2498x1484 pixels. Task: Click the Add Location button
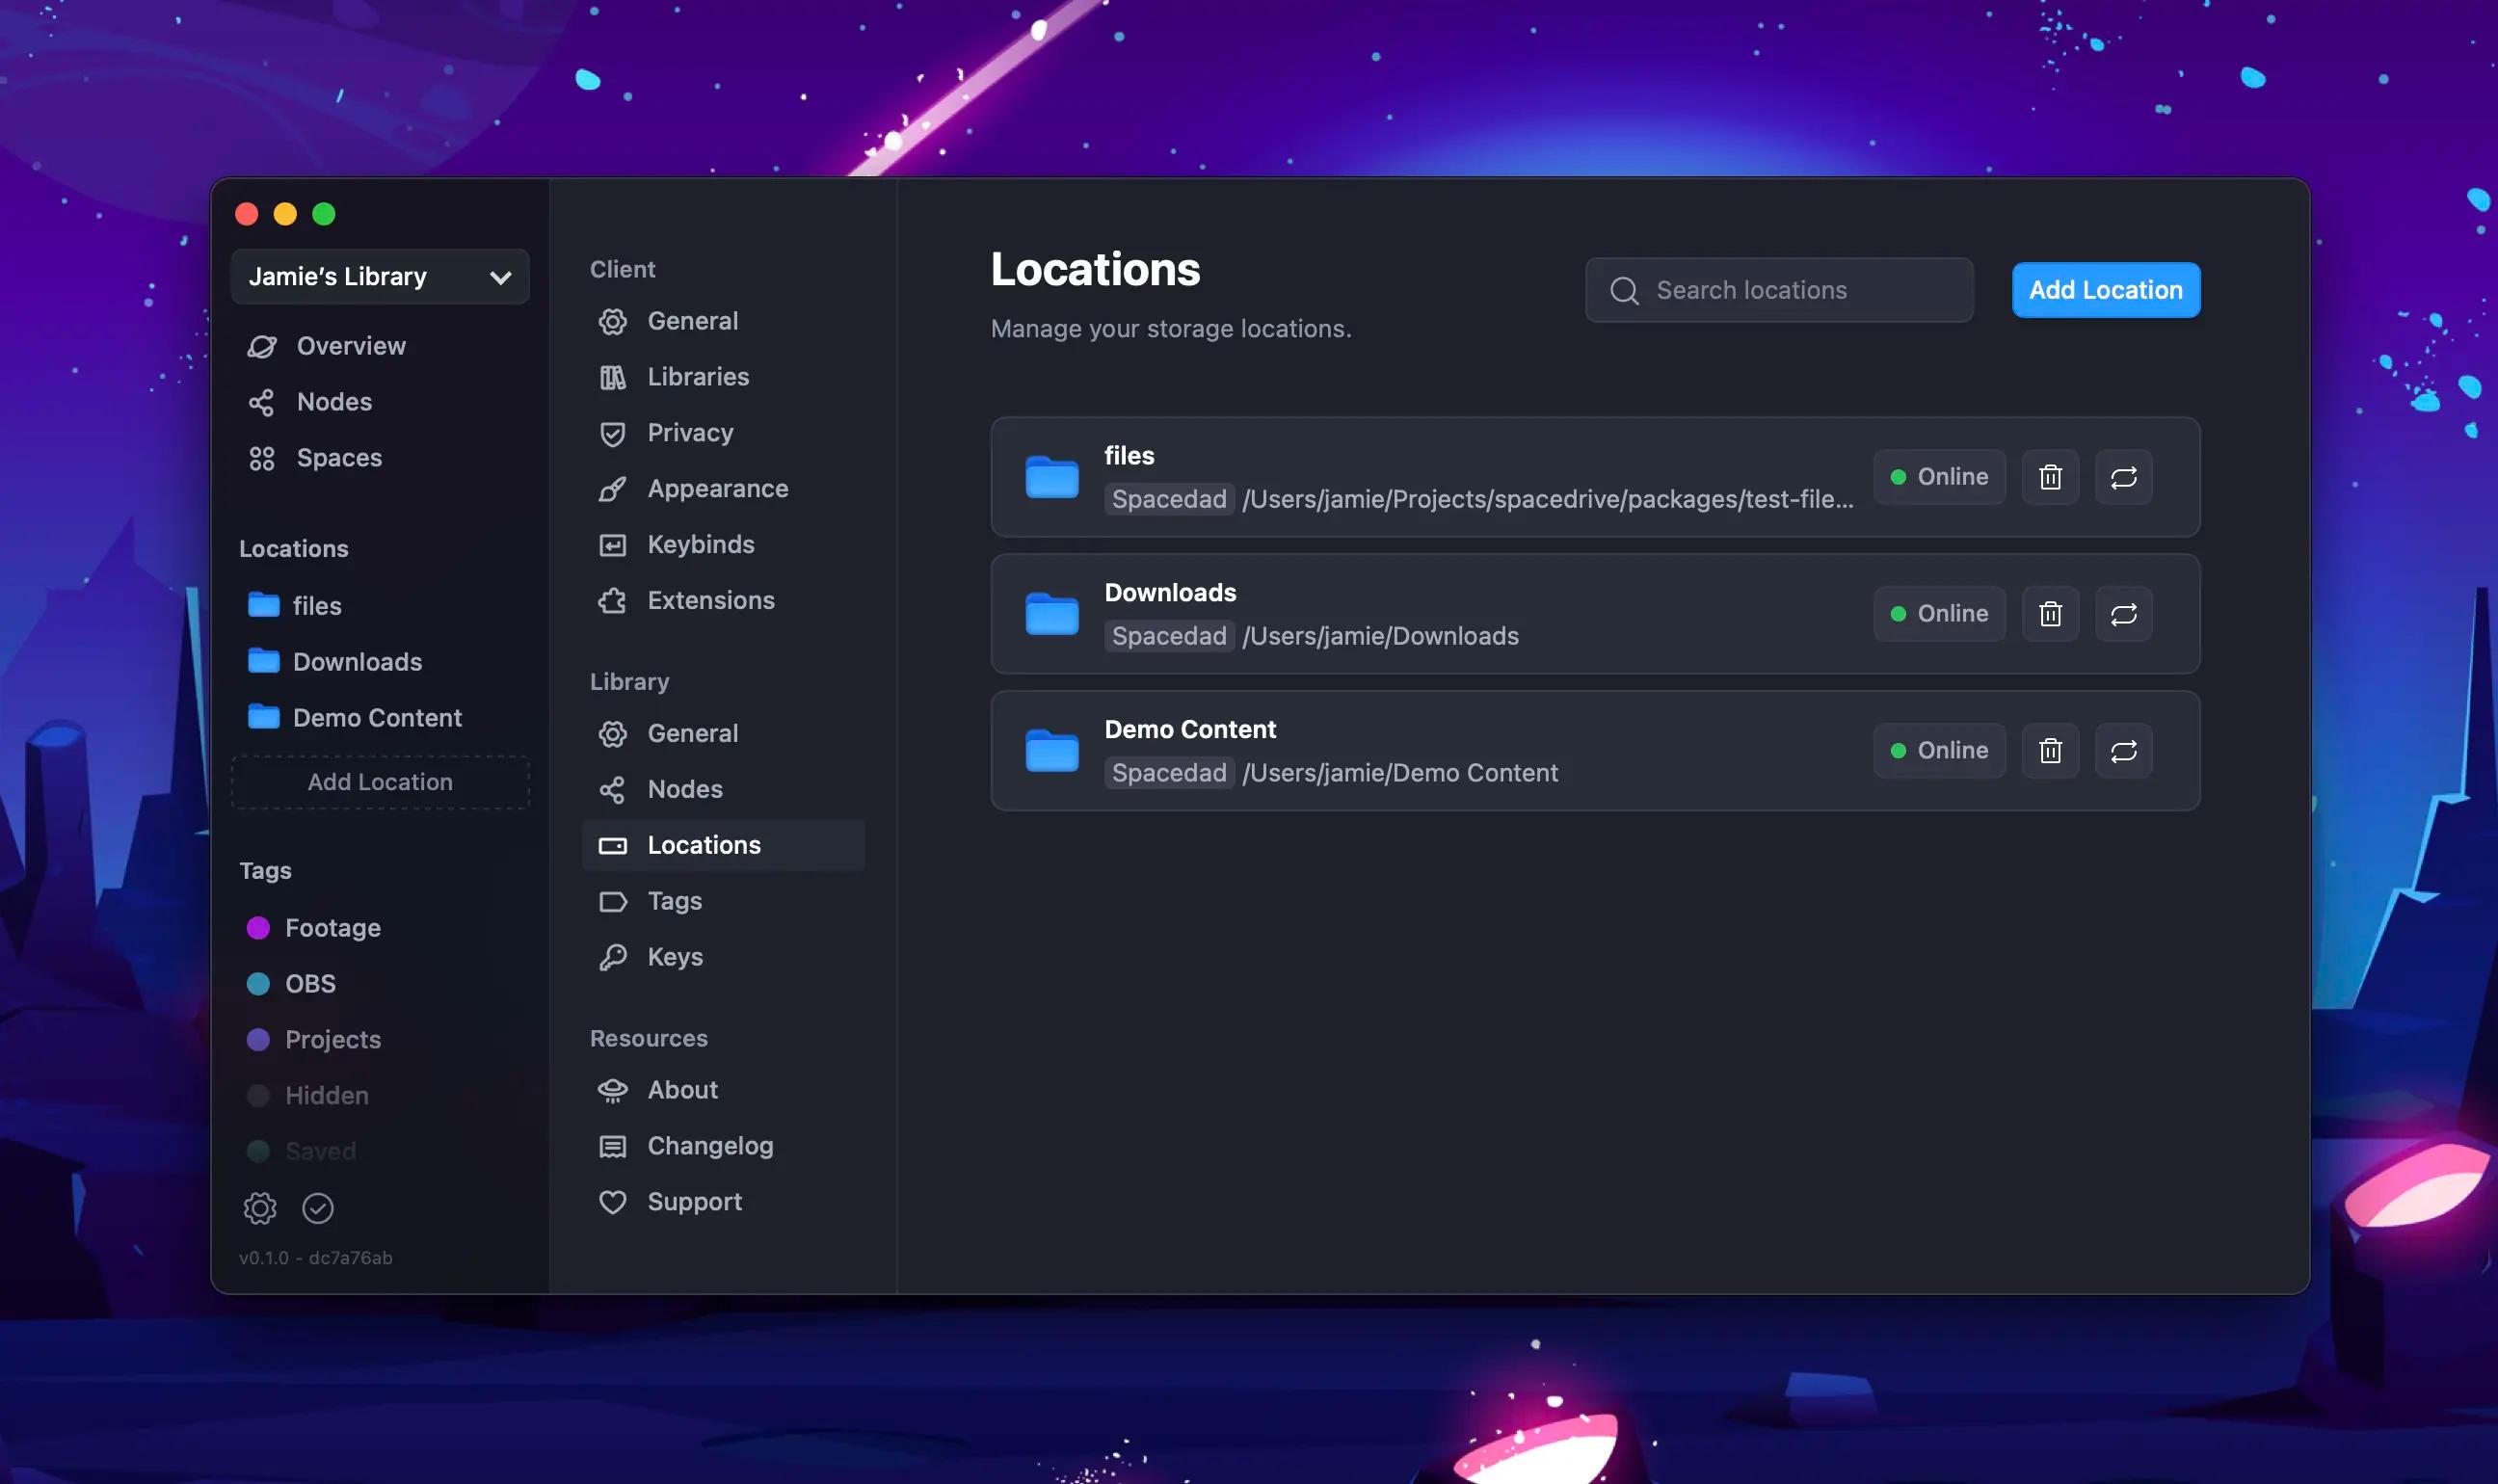(x=2106, y=290)
